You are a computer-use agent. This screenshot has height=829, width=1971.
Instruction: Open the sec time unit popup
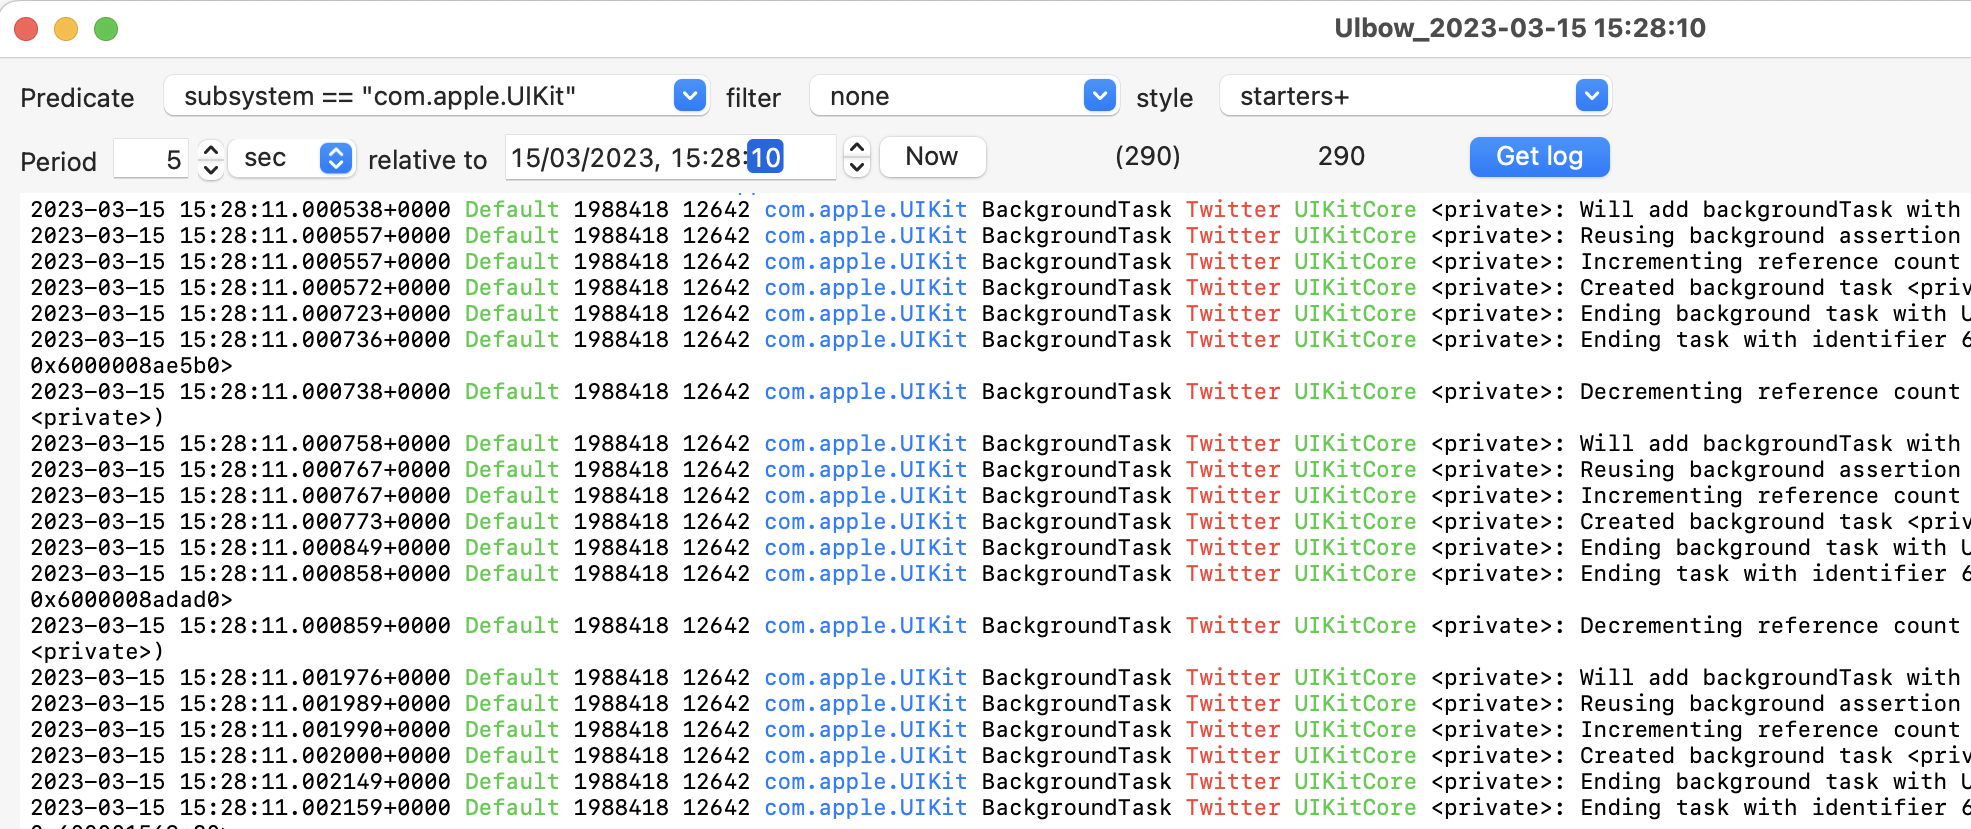[x=291, y=158]
